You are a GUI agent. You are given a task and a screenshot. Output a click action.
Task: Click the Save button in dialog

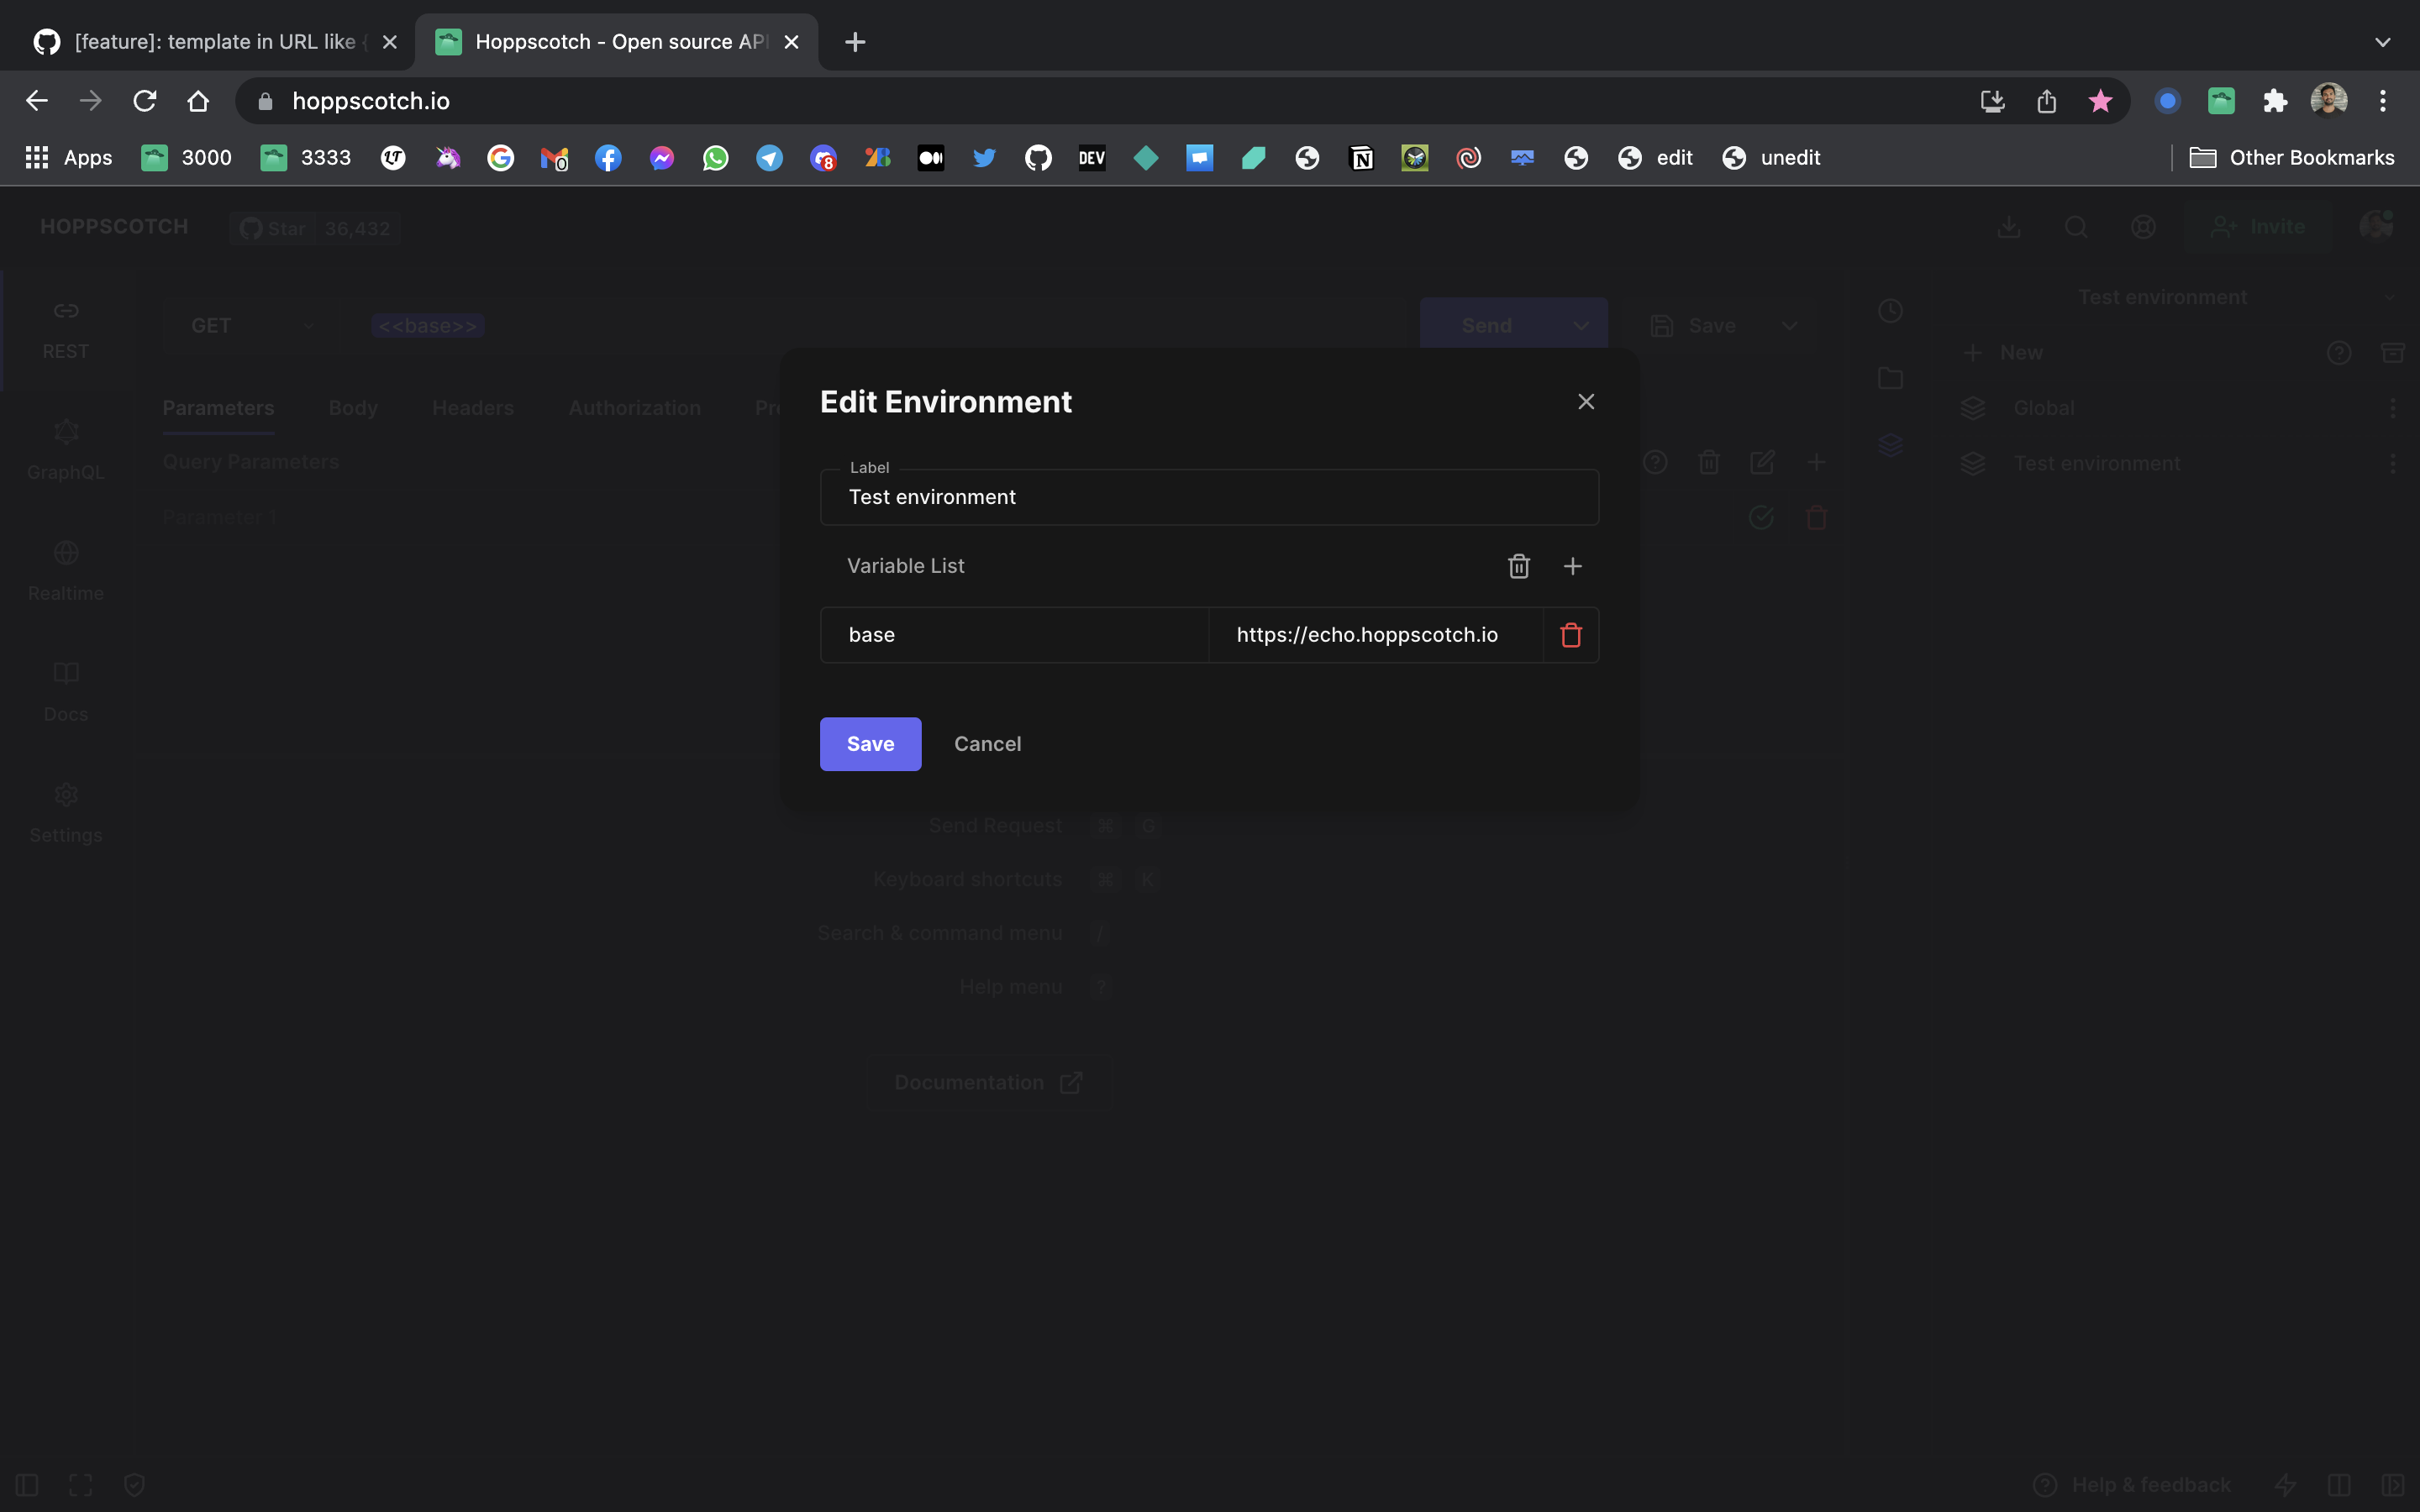pyautogui.click(x=870, y=744)
